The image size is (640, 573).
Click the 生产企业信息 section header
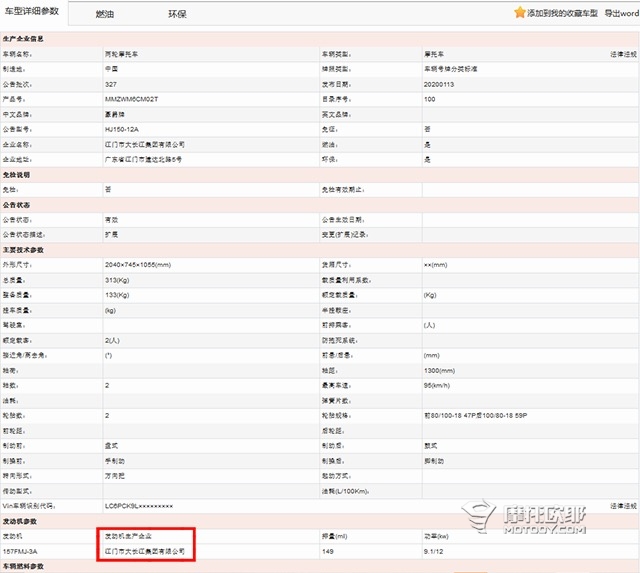[x=23, y=39]
